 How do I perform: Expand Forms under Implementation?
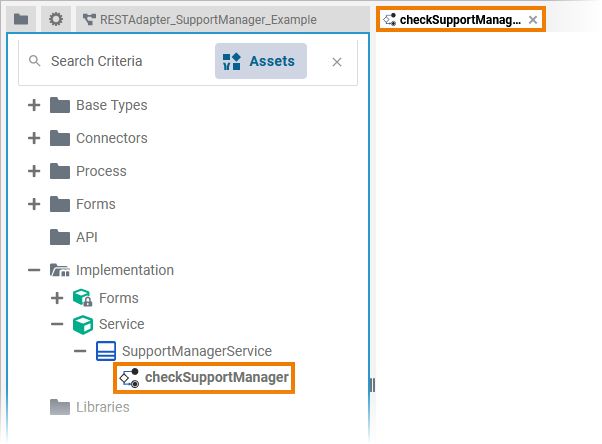(57, 298)
